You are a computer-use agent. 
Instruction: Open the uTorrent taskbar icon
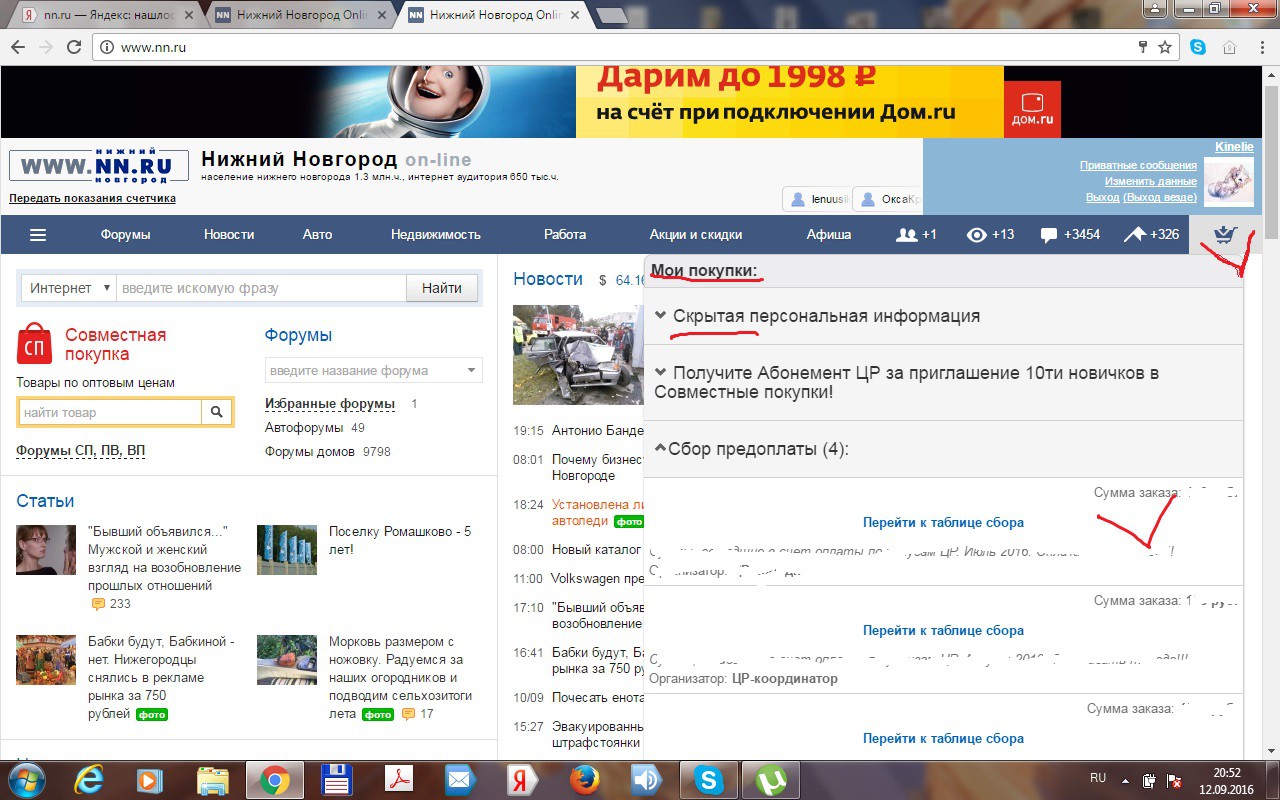pos(770,779)
